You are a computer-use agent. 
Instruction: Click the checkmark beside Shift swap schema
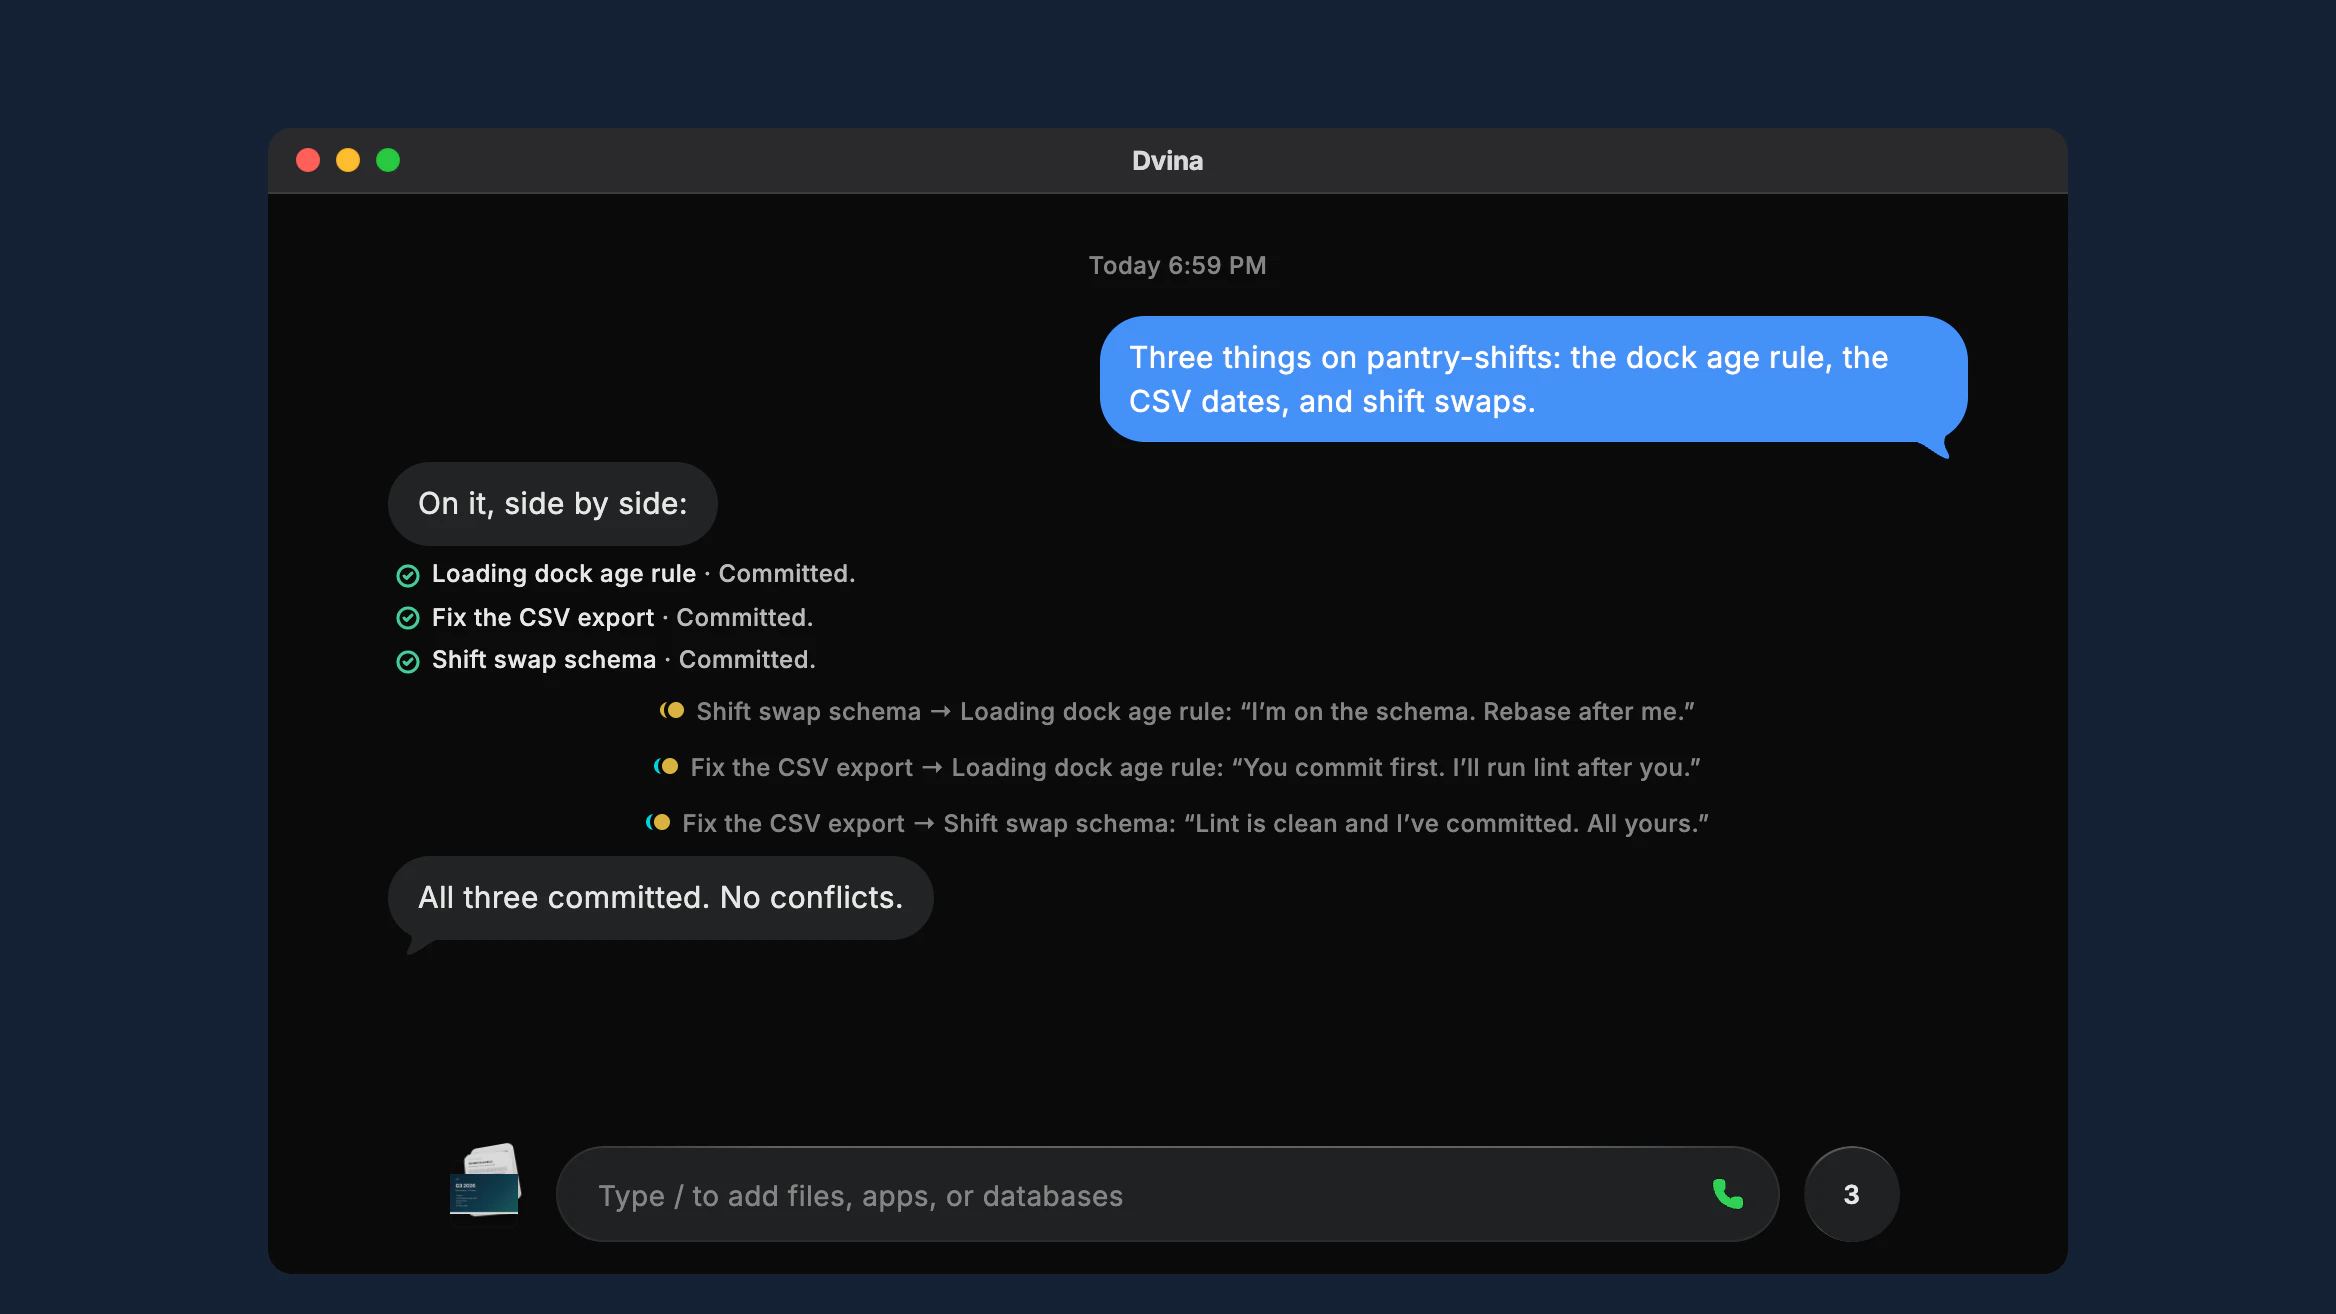(x=408, y=661)
